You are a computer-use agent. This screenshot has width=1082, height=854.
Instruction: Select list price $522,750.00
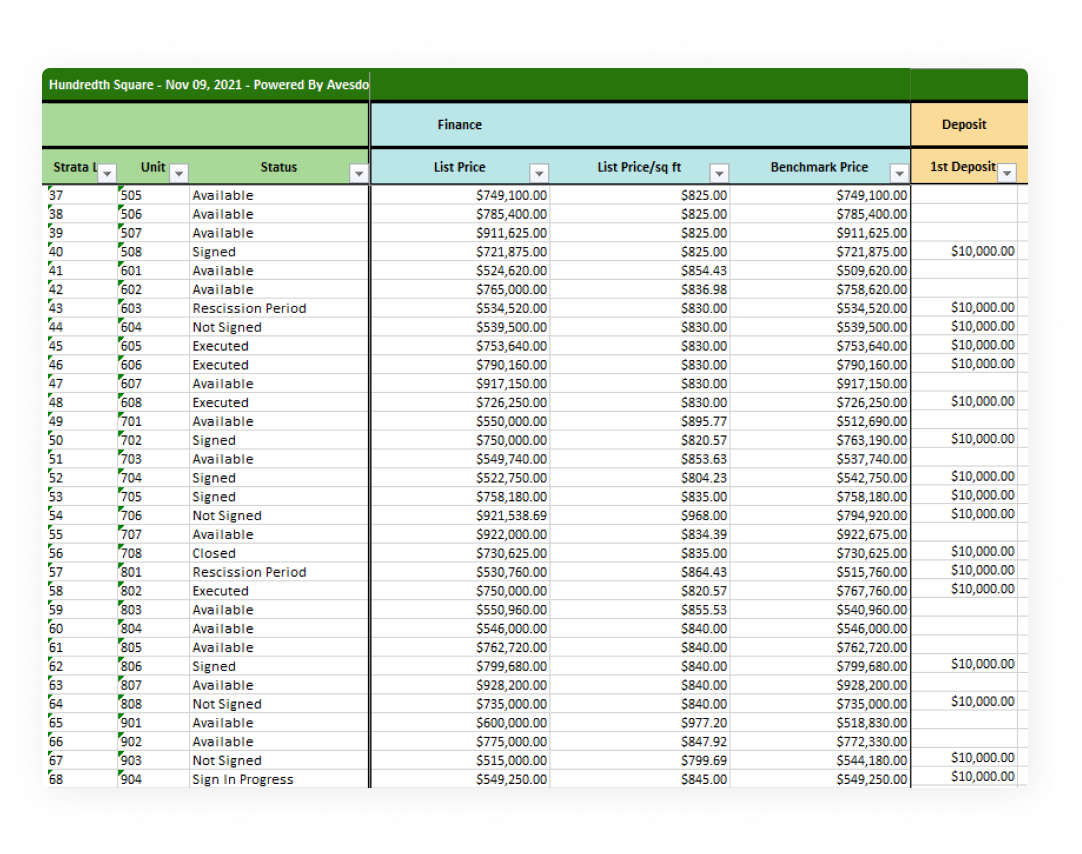461,477
